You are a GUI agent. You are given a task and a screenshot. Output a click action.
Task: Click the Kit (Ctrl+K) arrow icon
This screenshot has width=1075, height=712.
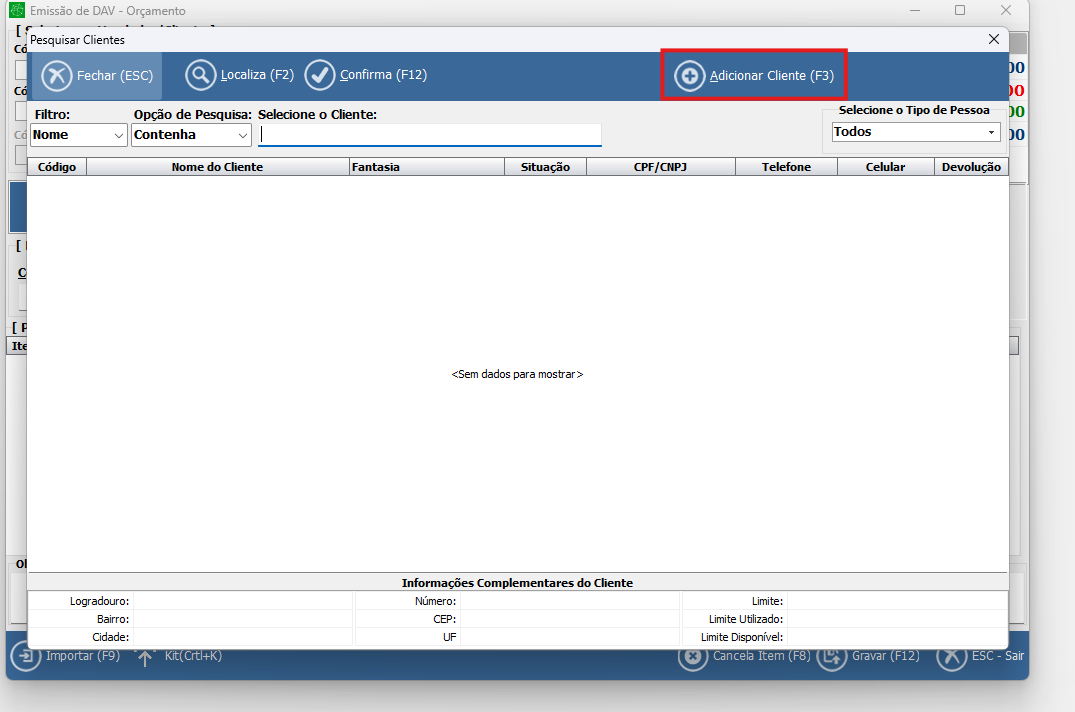click(145, 657)
